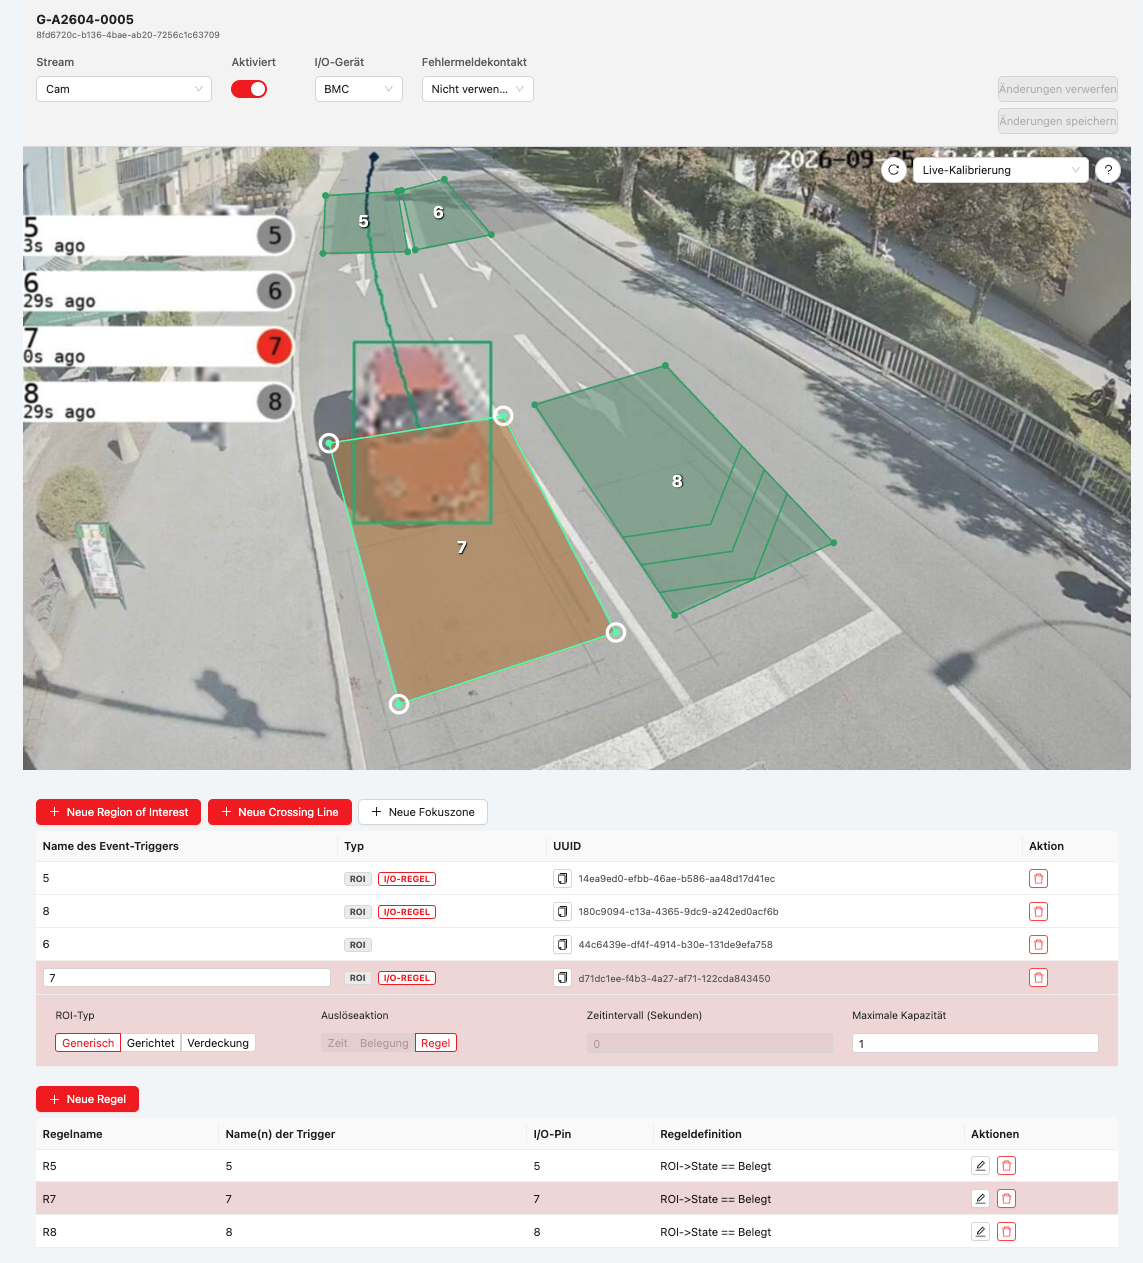The image size is (1143, 1263).
Task: Click Neue Regel button
Action: point(88,1099)
